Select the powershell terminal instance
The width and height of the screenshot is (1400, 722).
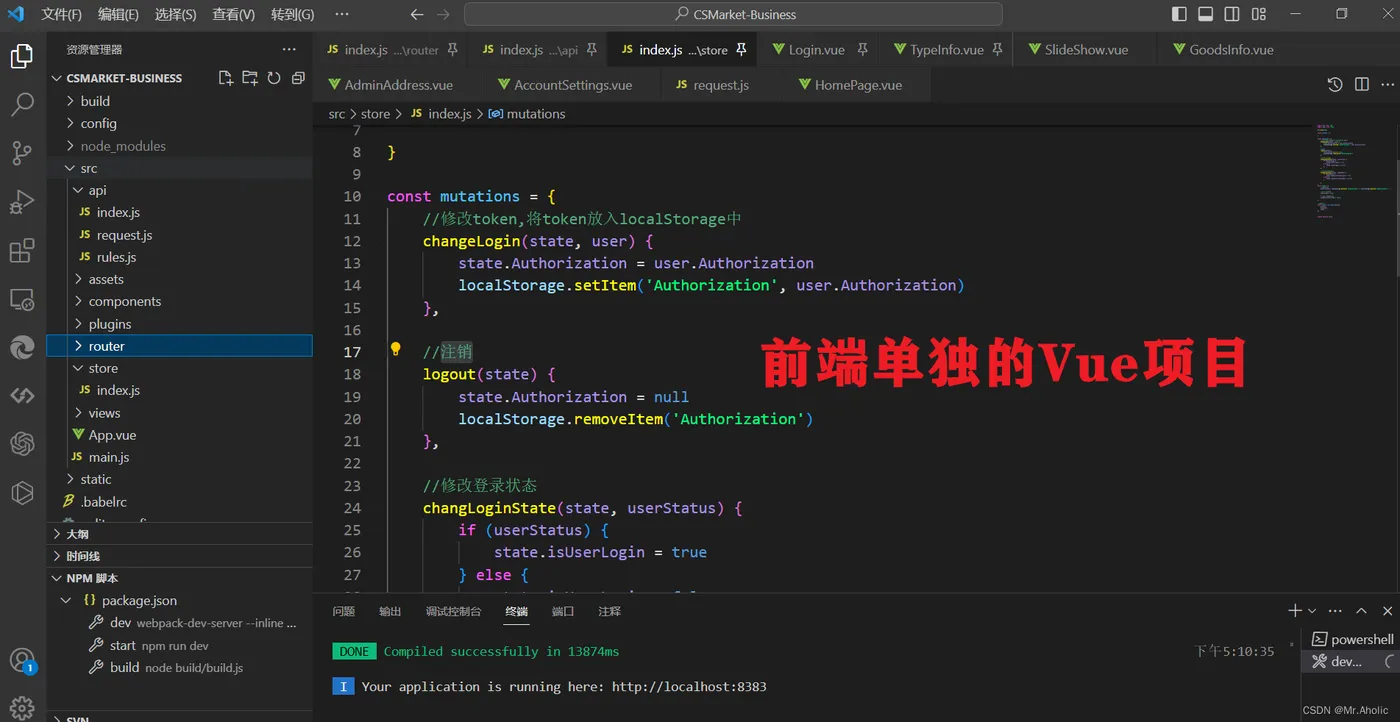tap(1352, 639)
